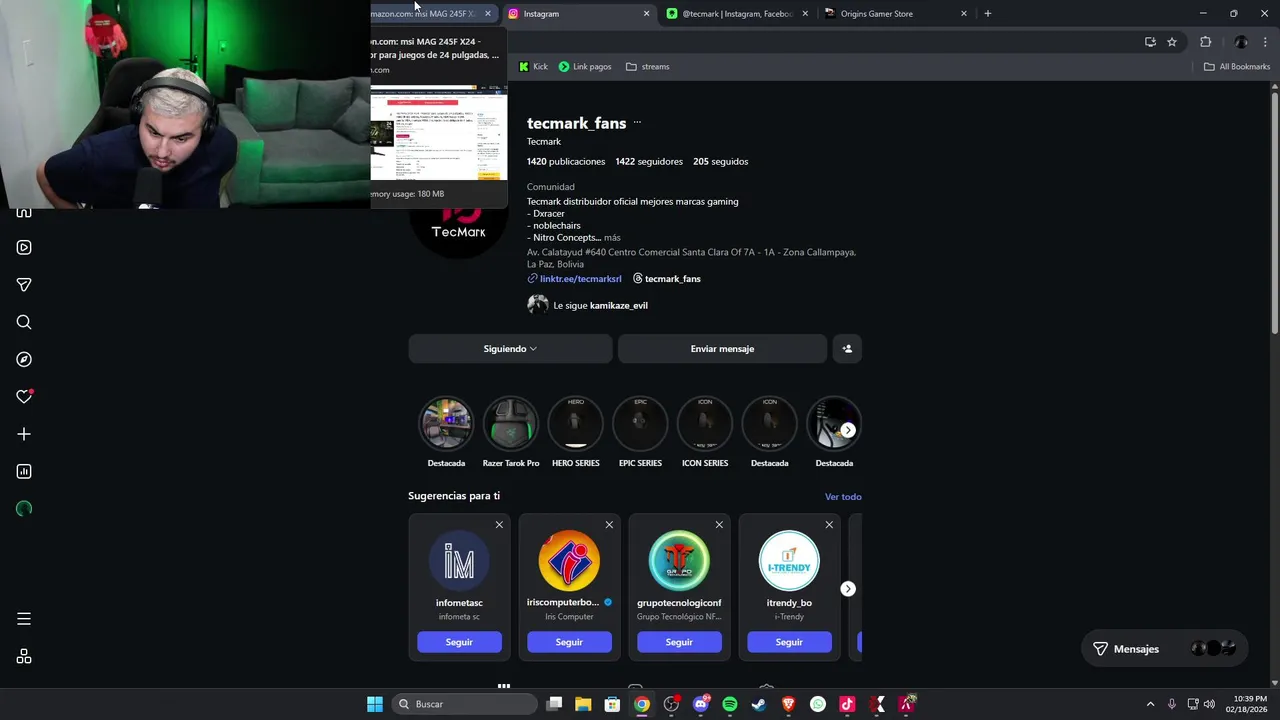Open WhatsApp from the taskbar
1280x720 pixels.
pyautogui.click(x=818, y=704)
